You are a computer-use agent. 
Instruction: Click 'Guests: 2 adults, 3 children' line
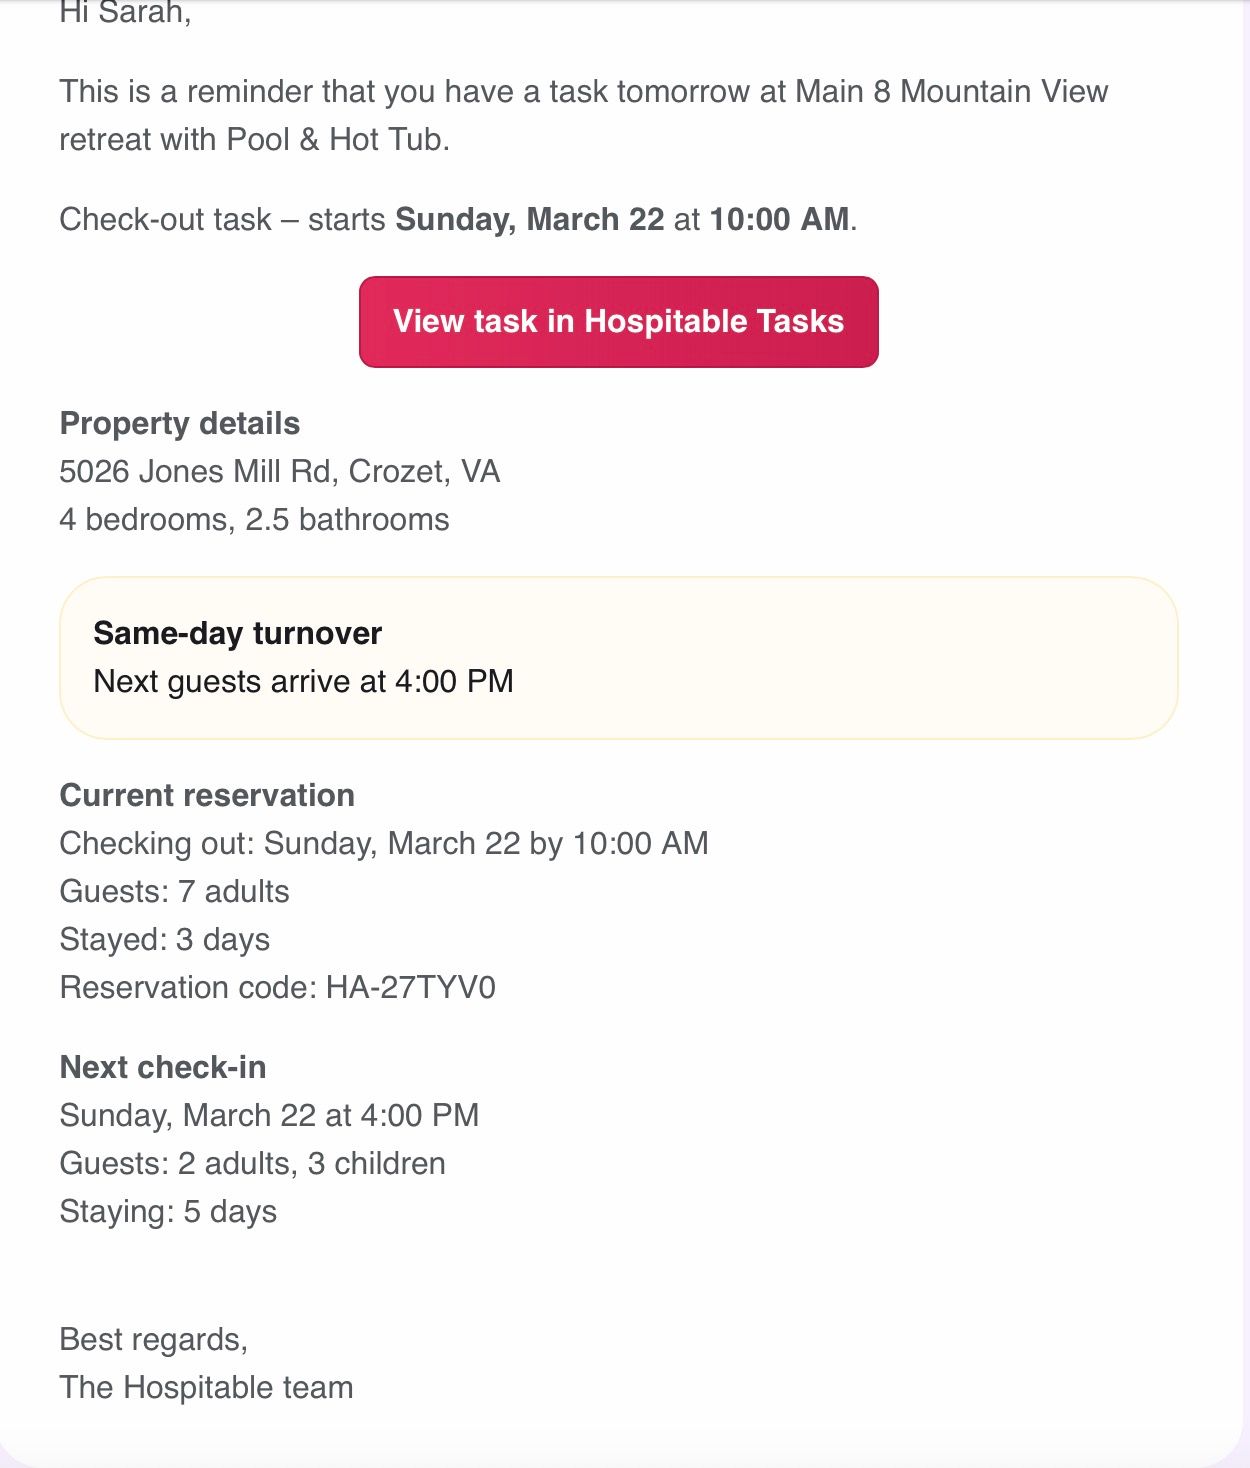coord(253,1164)
